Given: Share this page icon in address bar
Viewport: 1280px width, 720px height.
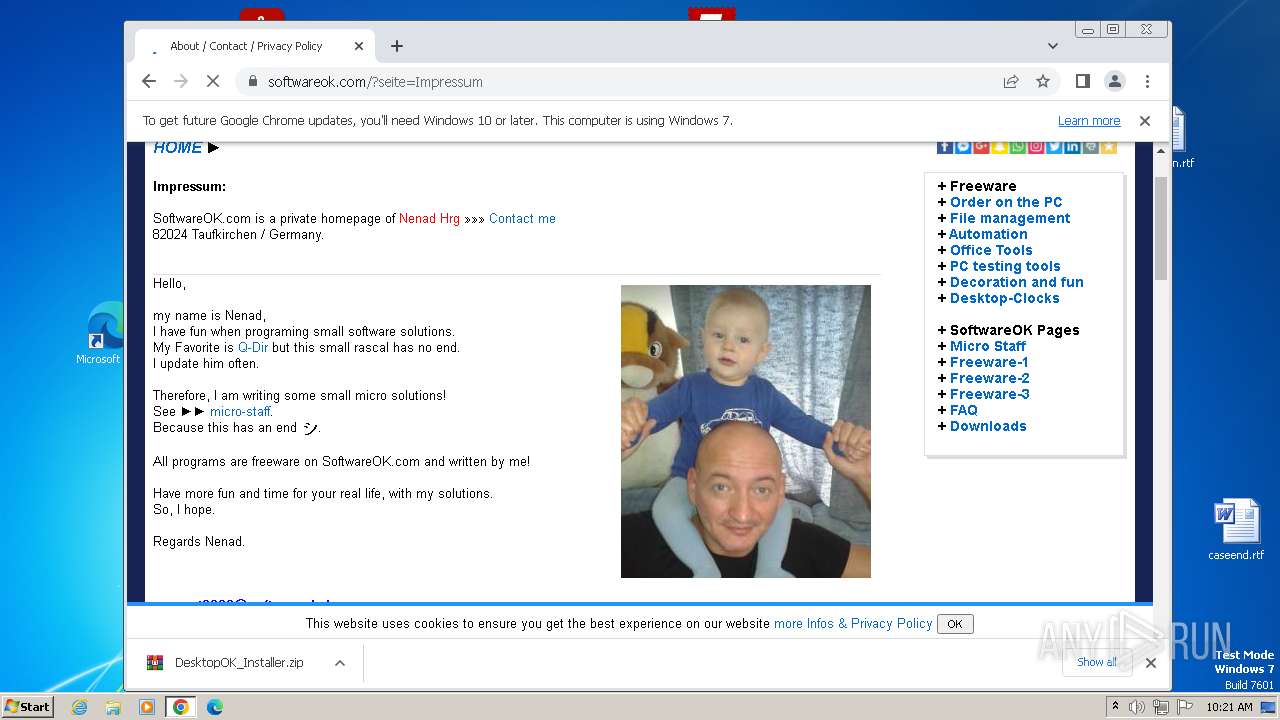Looking at the screenshot, I should 1011,81.
